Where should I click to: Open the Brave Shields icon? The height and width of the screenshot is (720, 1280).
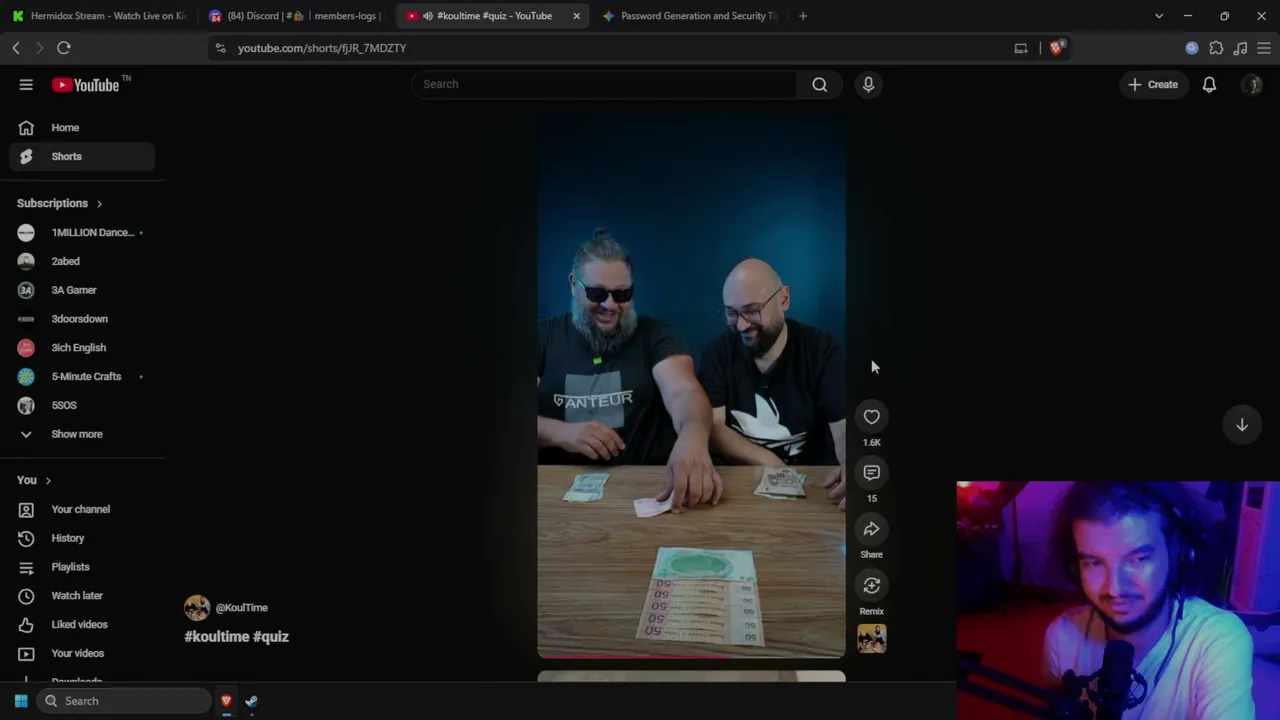(1057, 48)
